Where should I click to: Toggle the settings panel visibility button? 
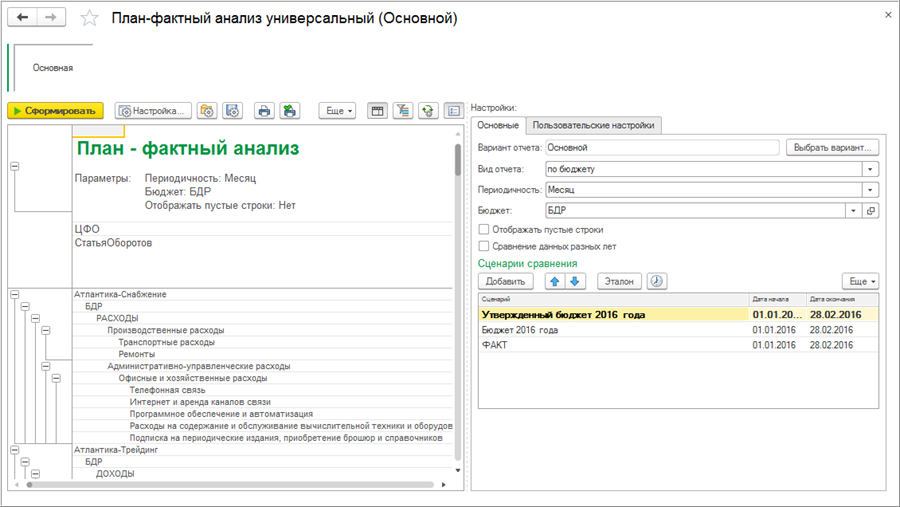click(x=453, y=111)
